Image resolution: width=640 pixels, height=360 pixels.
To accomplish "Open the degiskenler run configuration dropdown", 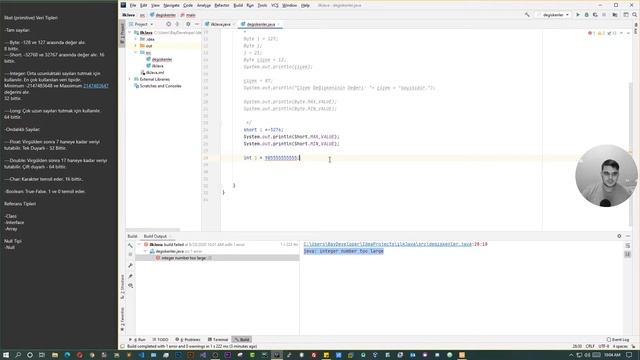I will [x=553, y=15].
